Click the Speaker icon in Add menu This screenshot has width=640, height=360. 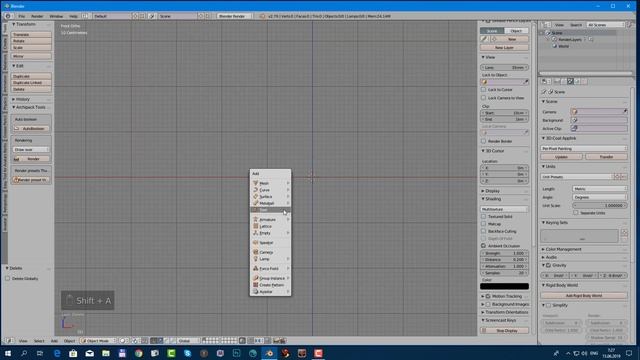tap(256, 242)
